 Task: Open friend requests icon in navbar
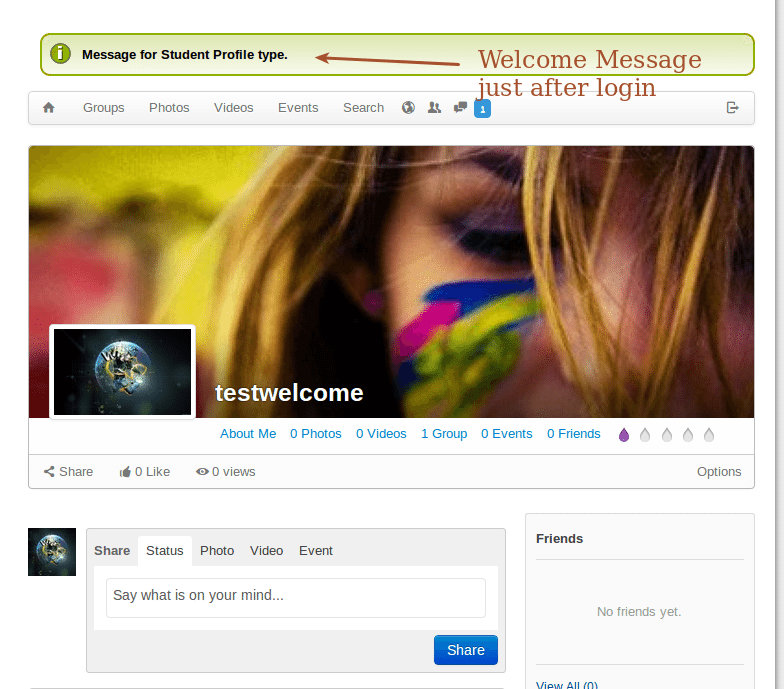[x=434, y=108]
